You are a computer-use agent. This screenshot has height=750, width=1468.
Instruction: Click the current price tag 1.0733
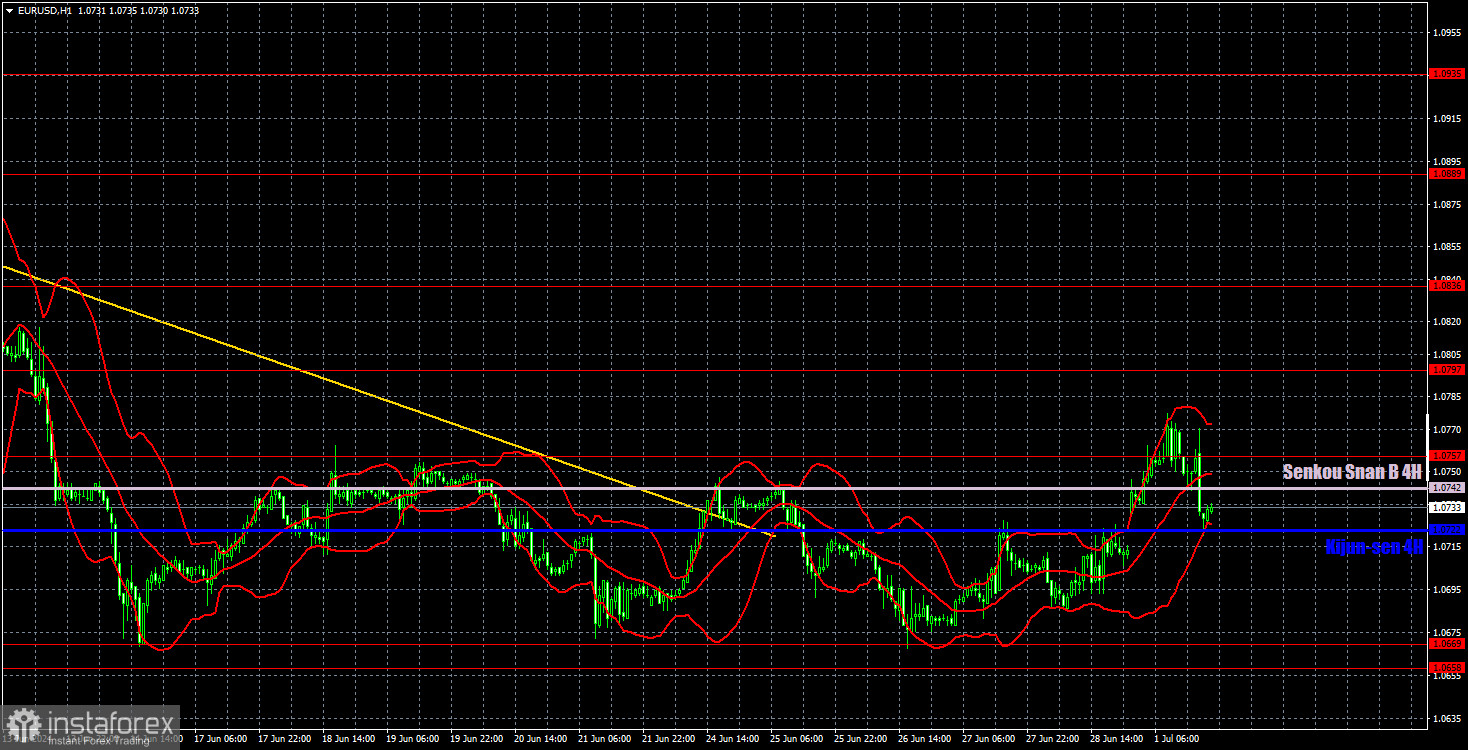tap(1447, 507)
